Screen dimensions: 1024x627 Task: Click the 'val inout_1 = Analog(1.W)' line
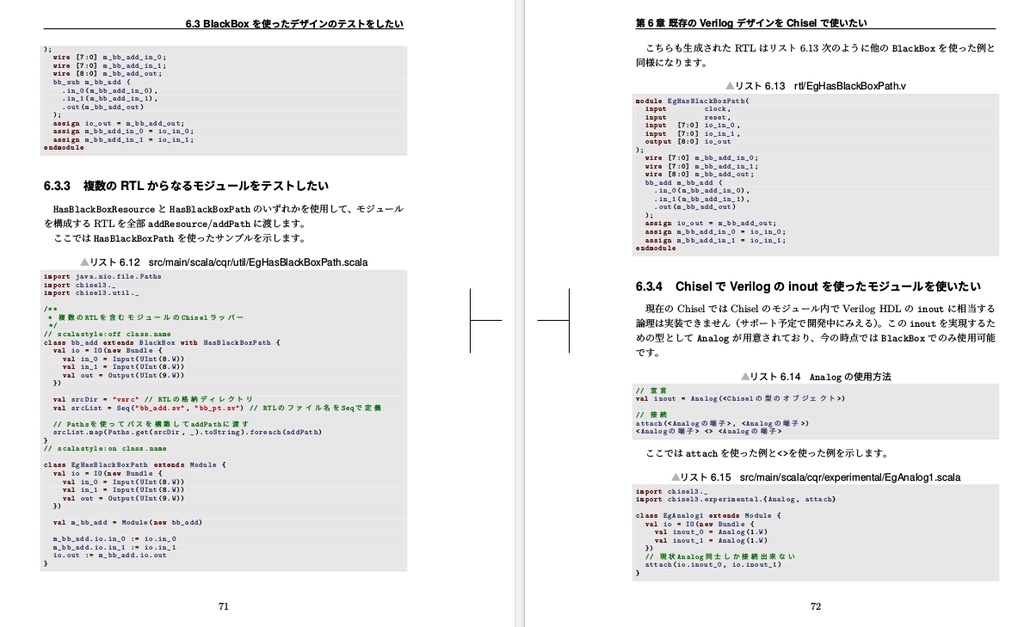711,541
